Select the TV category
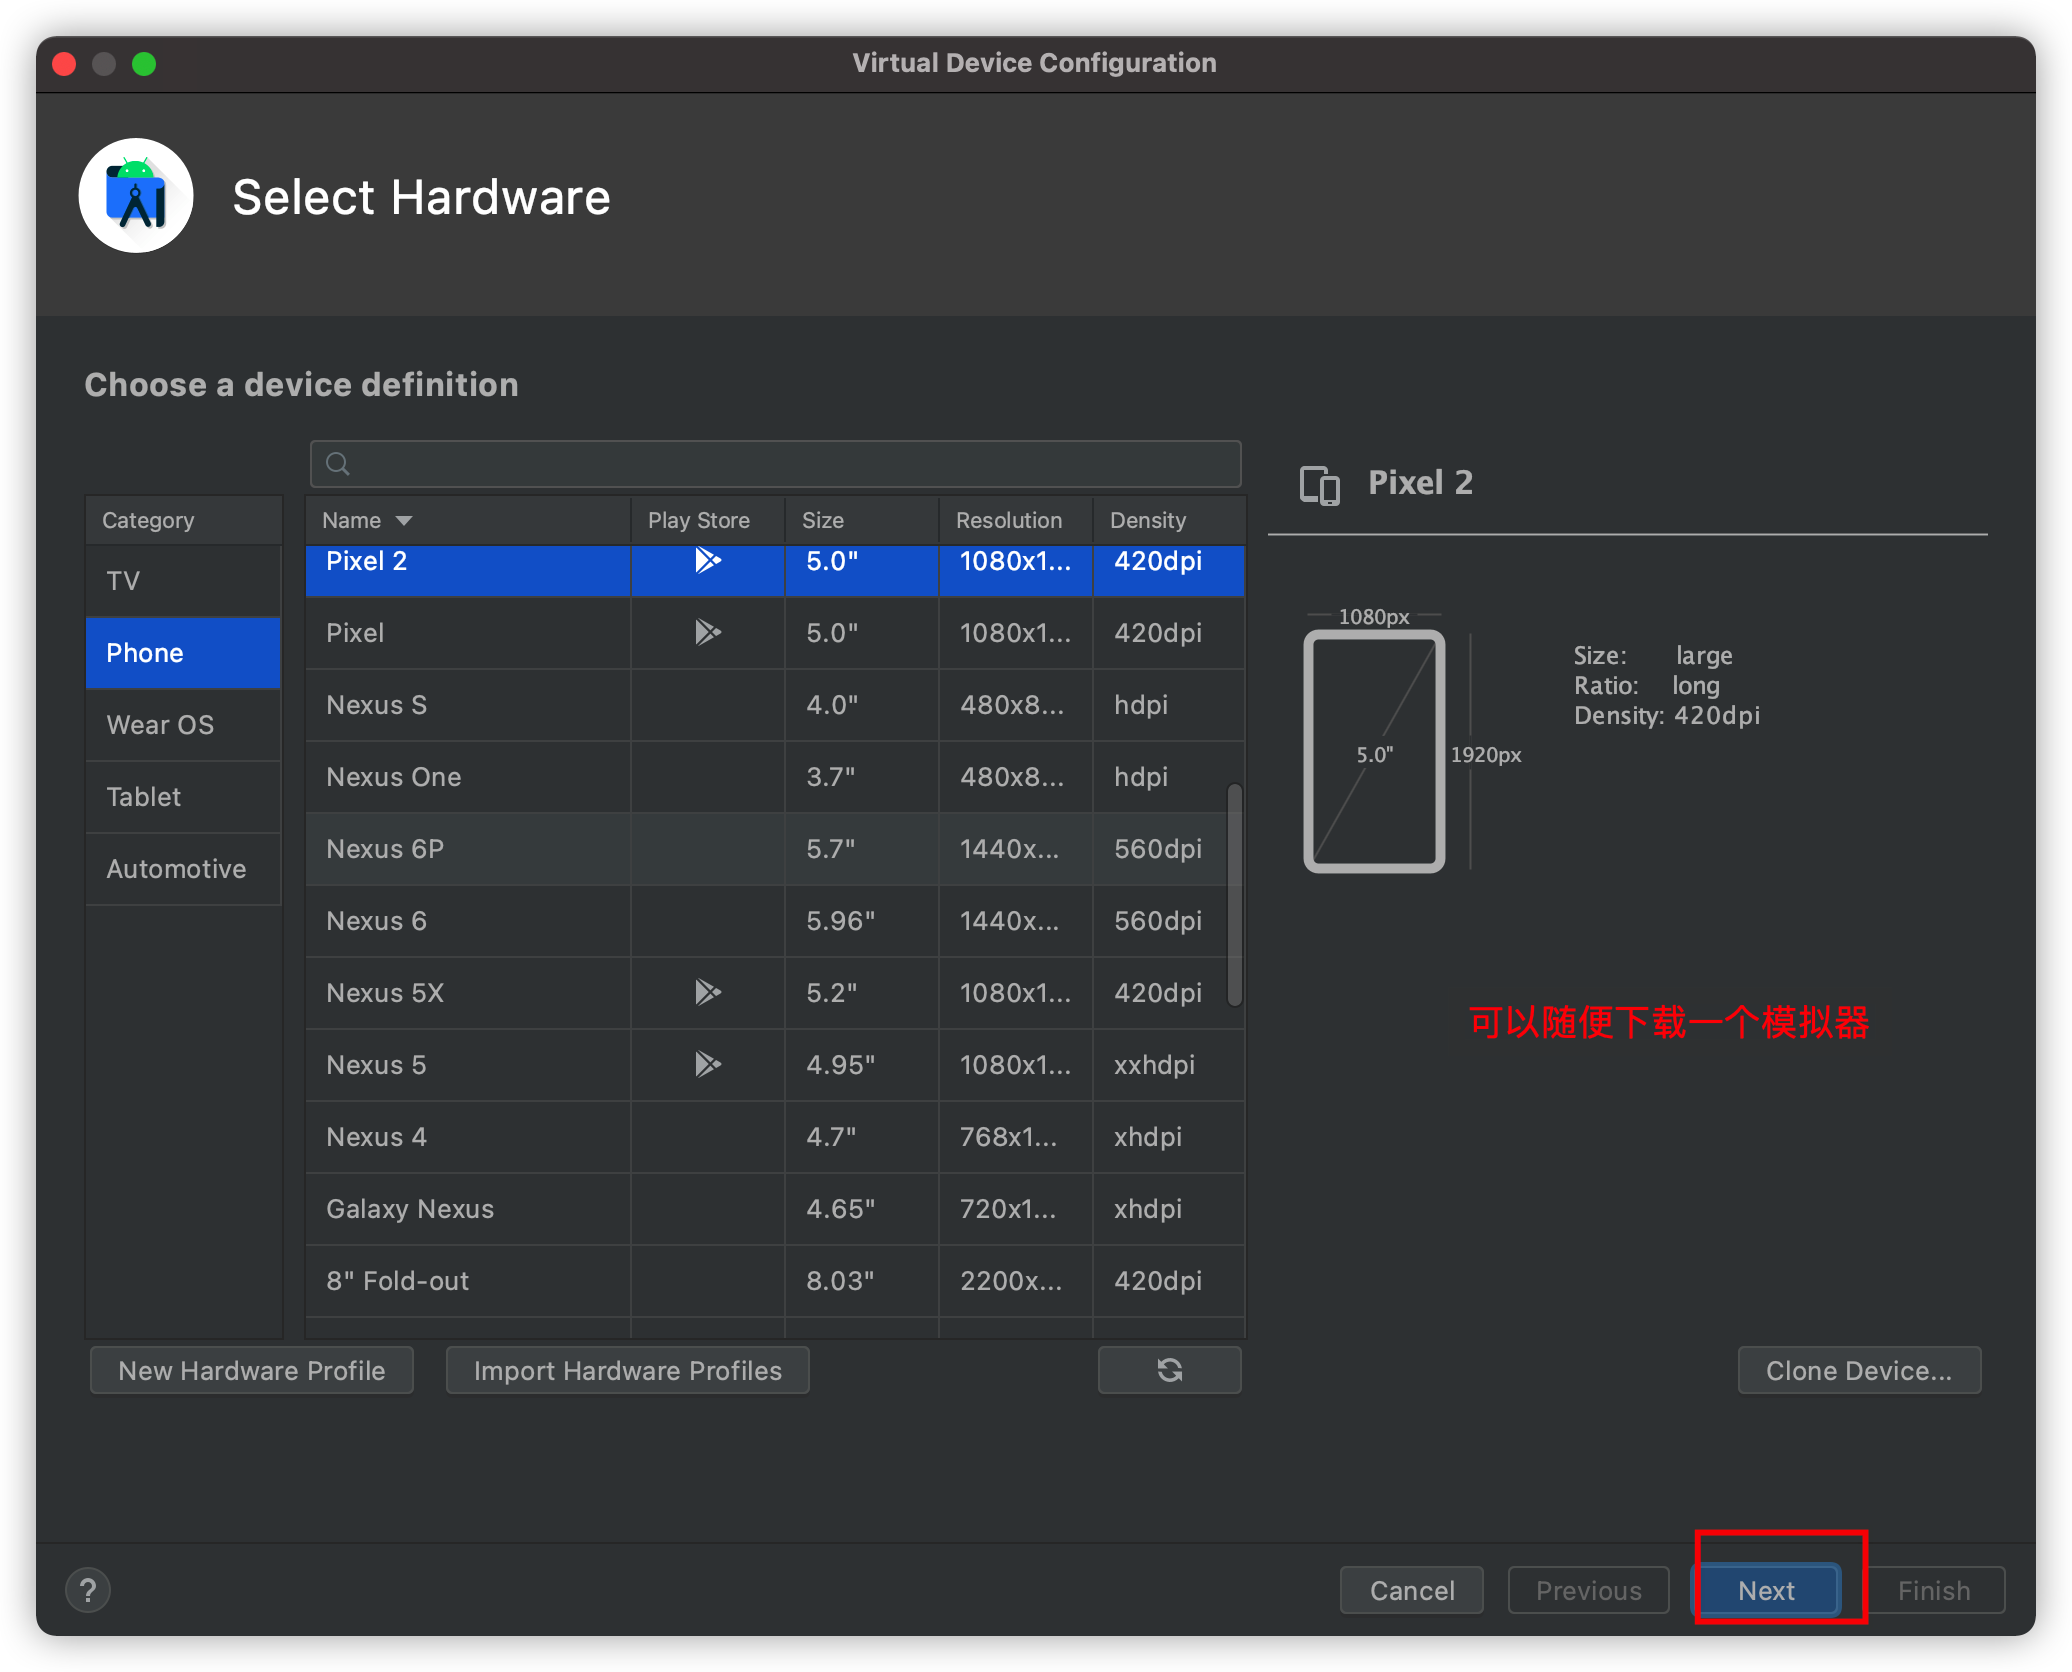This screenshot has height=1672, width=2072. (x=184, y=581)
